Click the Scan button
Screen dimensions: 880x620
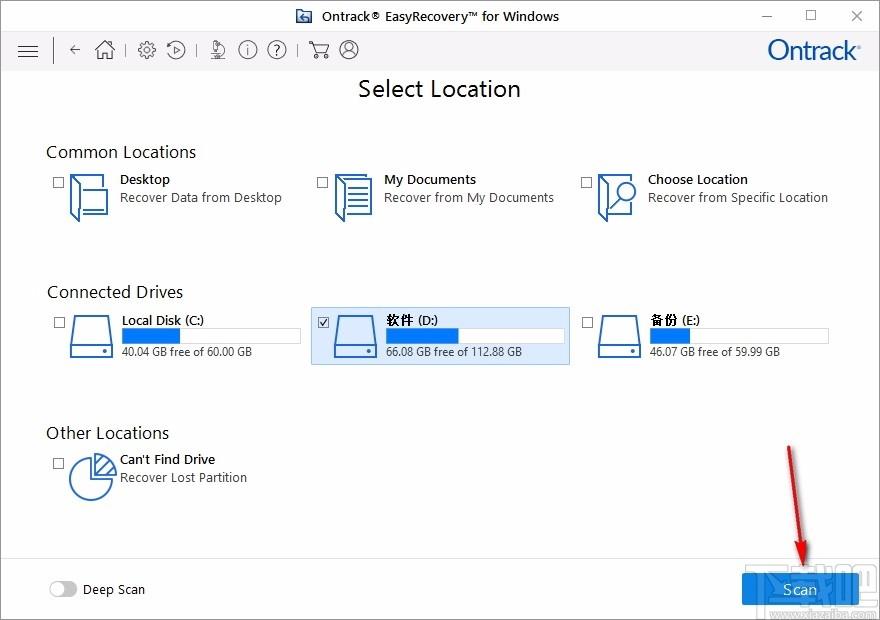pos(800,589)
